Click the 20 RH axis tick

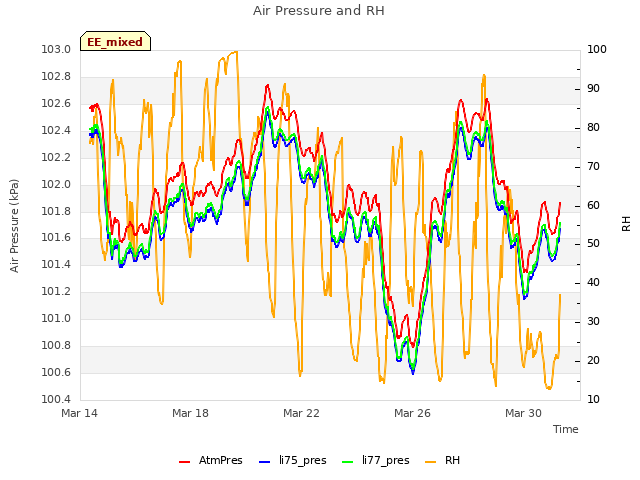[x=593, y=360]
